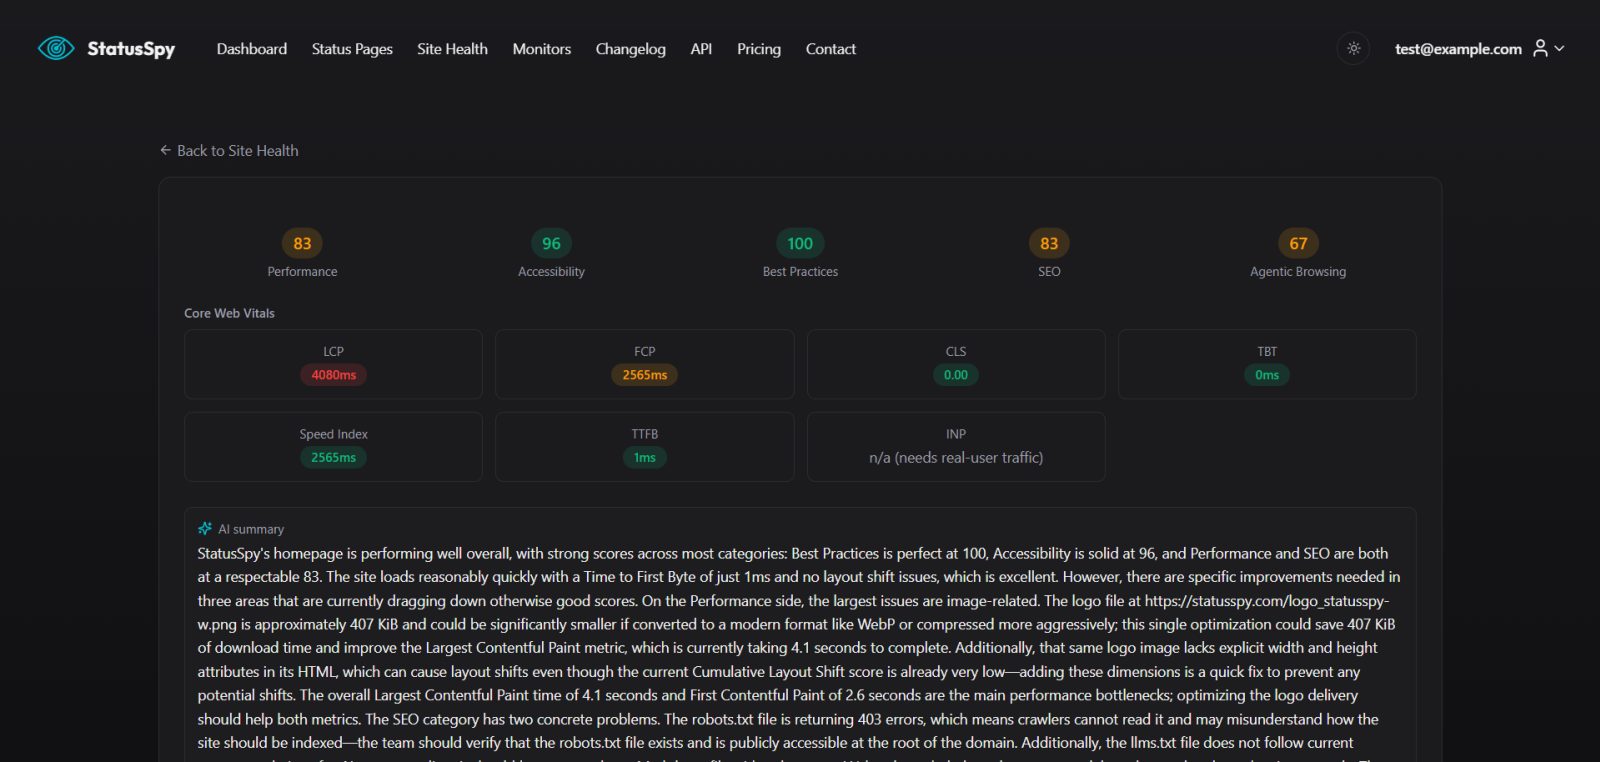This screenshot has height=762, width=1600.
Task: Click the SEO score badge
Action: (x=1049, y=243)
